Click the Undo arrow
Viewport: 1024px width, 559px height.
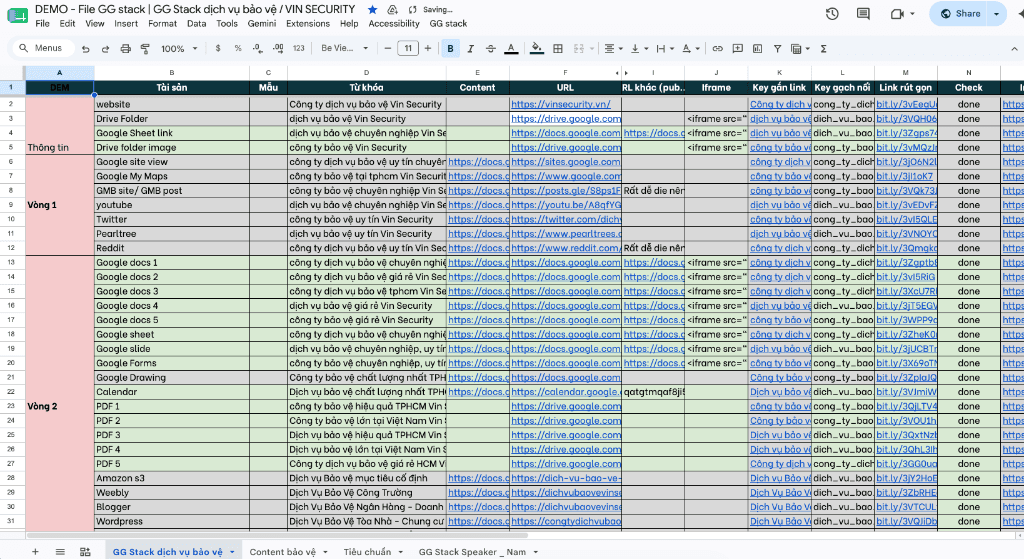click(86, 49)
